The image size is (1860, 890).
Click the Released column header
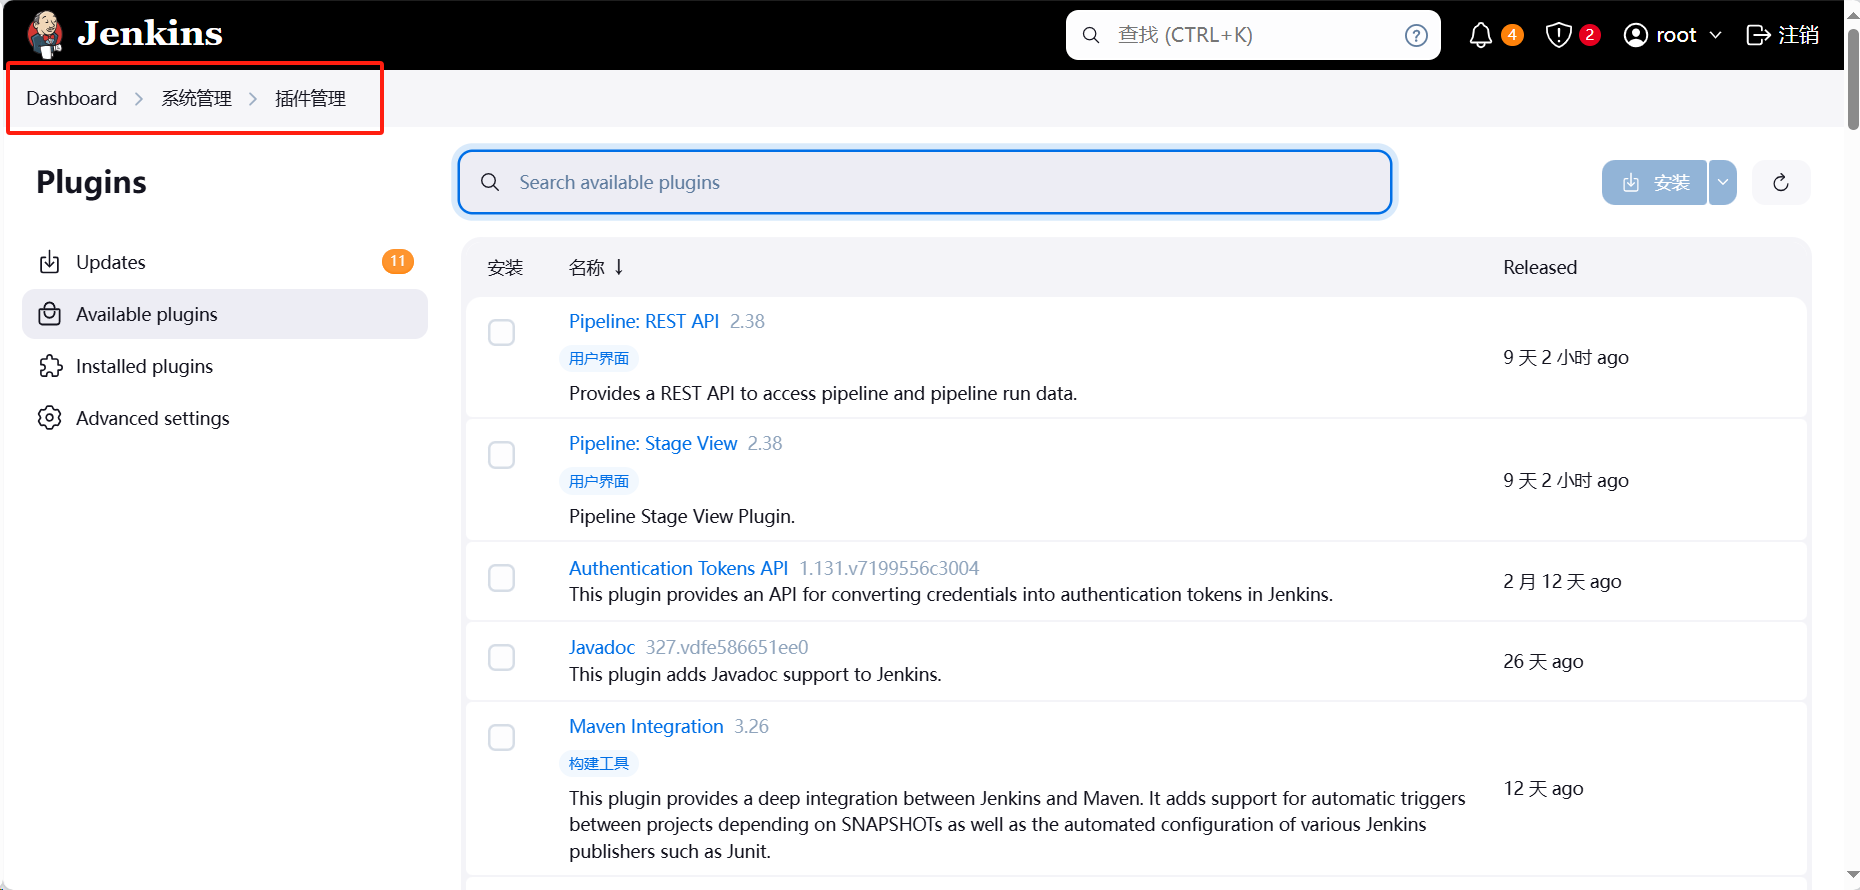point(1540,267)
